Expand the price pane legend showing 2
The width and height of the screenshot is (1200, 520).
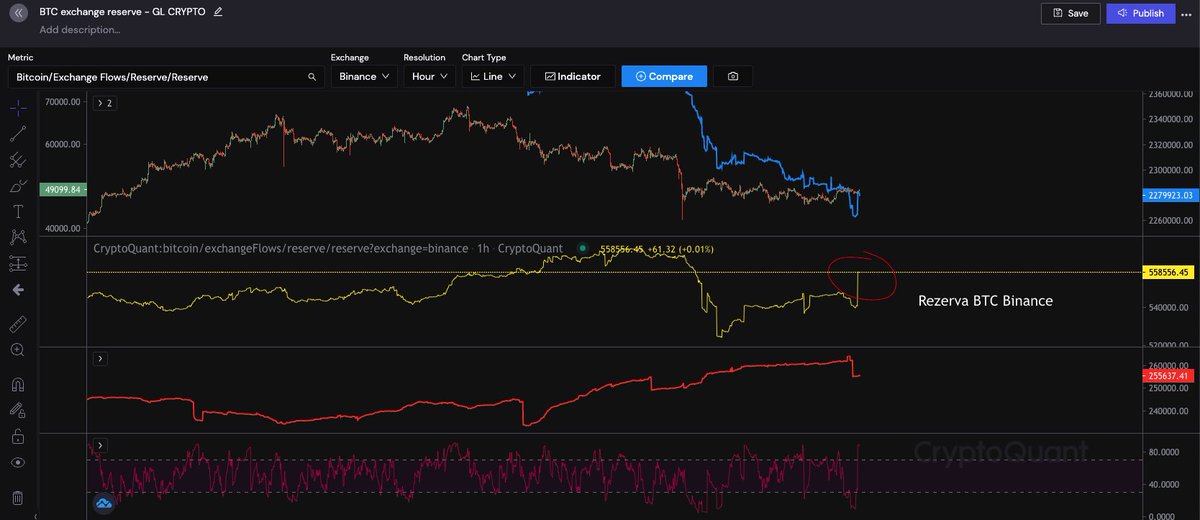pos(104,103)
